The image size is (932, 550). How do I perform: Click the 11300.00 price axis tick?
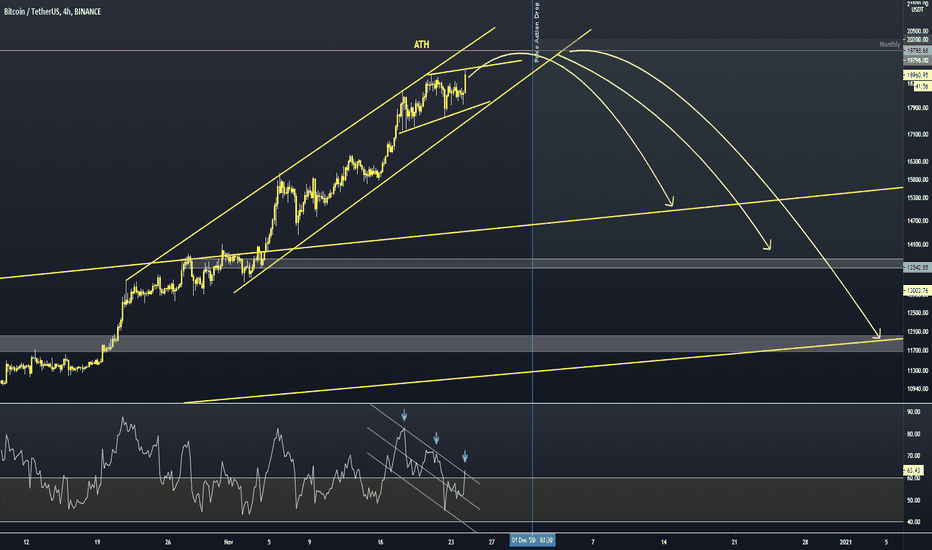(x=918, y=371)
